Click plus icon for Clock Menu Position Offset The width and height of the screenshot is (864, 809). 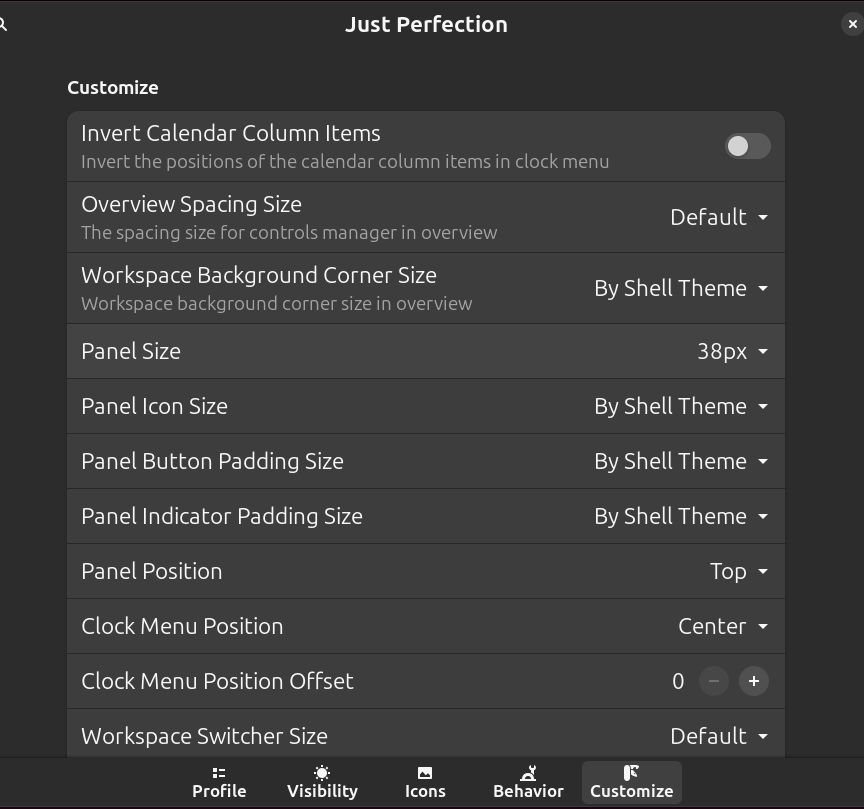click(754, 681)
